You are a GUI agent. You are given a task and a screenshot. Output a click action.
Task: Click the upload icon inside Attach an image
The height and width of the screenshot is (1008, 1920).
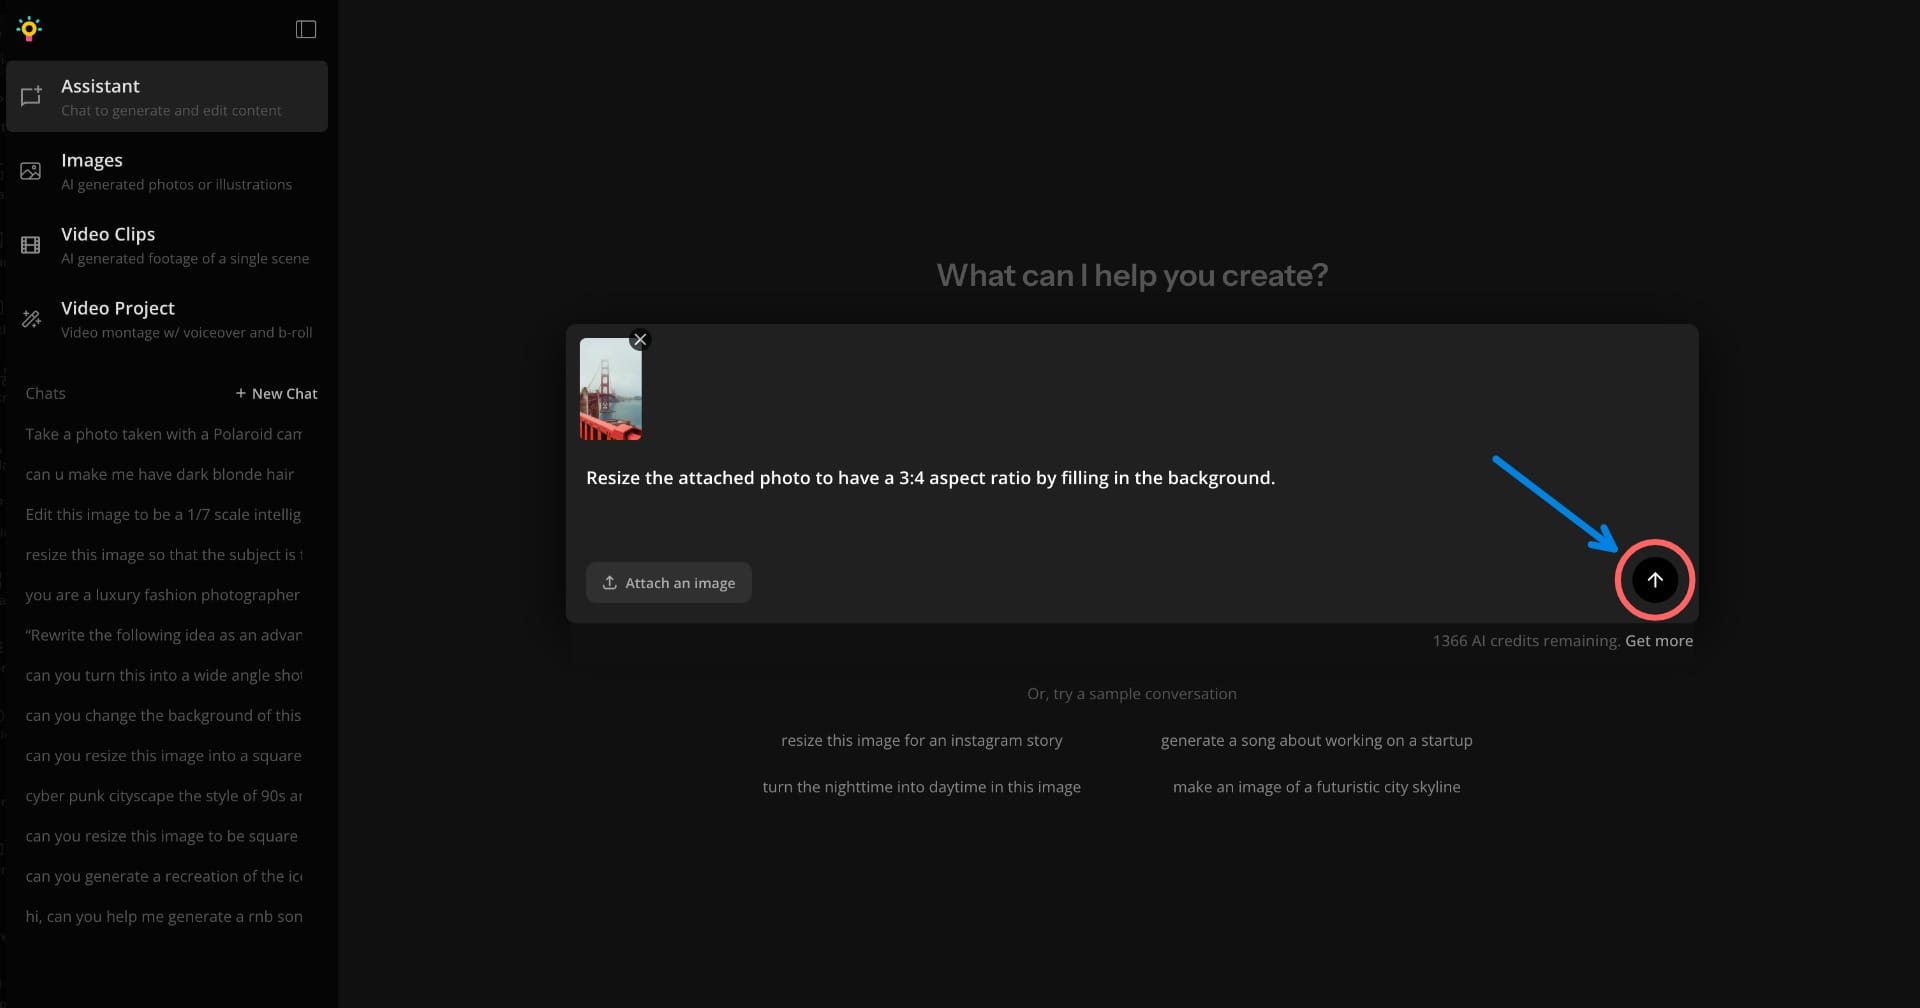point(609,582)
